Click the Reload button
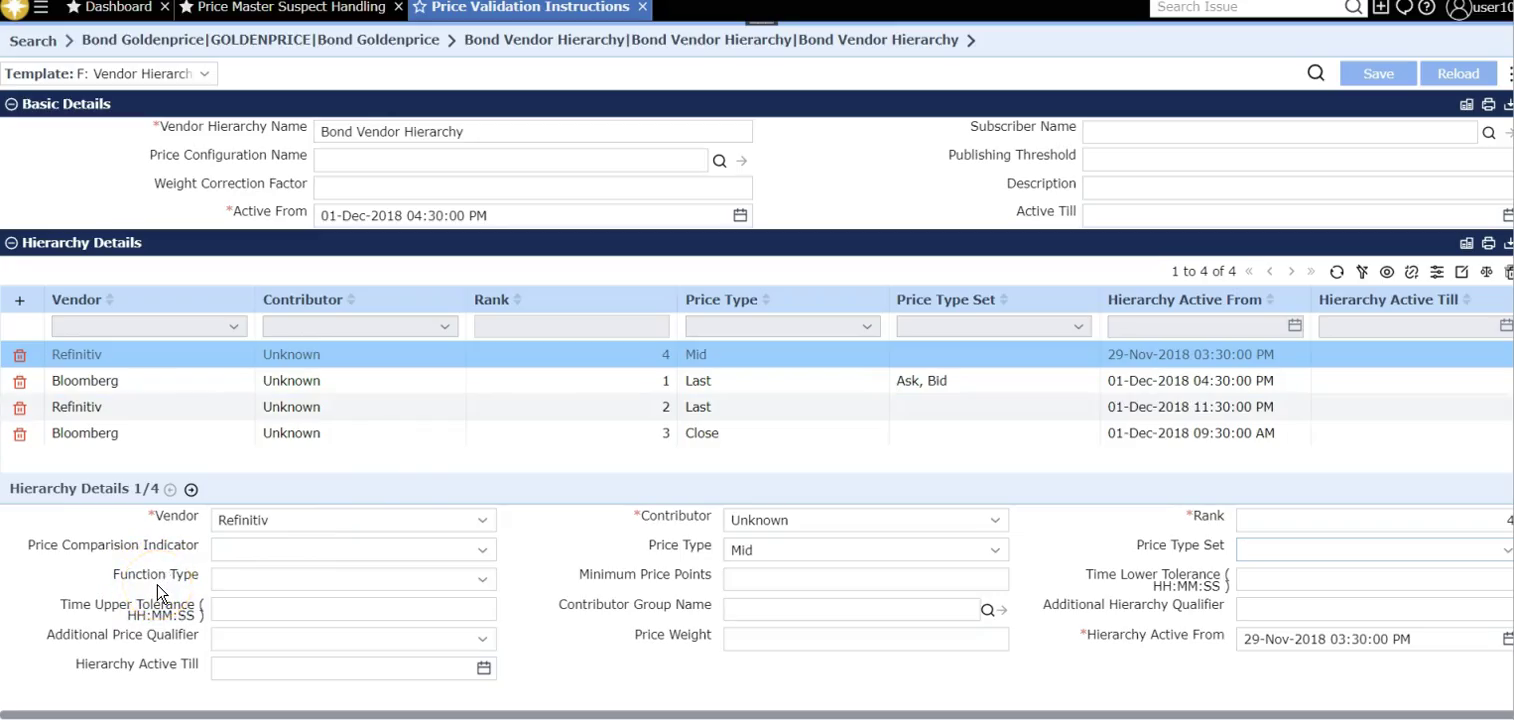 pos(1458,74)
